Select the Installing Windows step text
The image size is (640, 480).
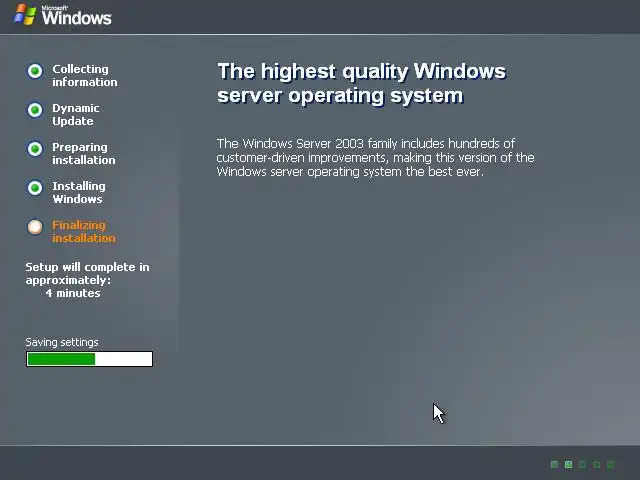tap(79, 193)
